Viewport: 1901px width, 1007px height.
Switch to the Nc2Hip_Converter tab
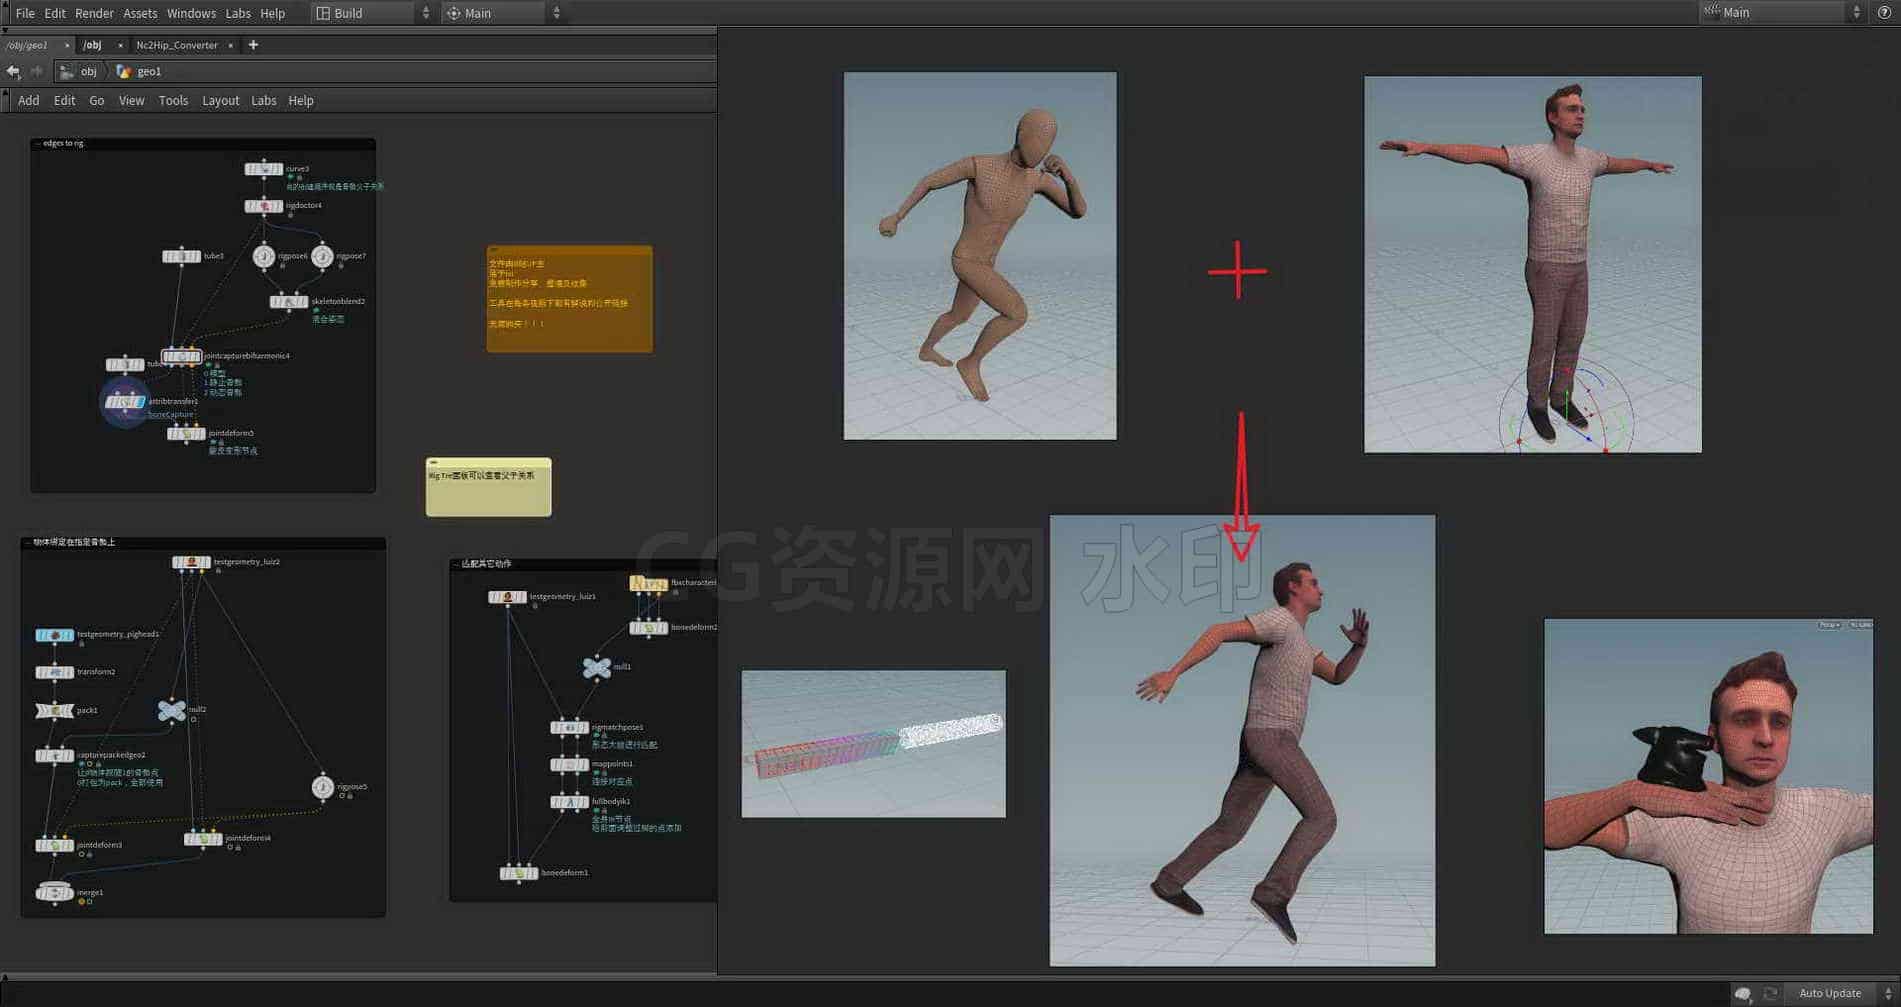177,45
